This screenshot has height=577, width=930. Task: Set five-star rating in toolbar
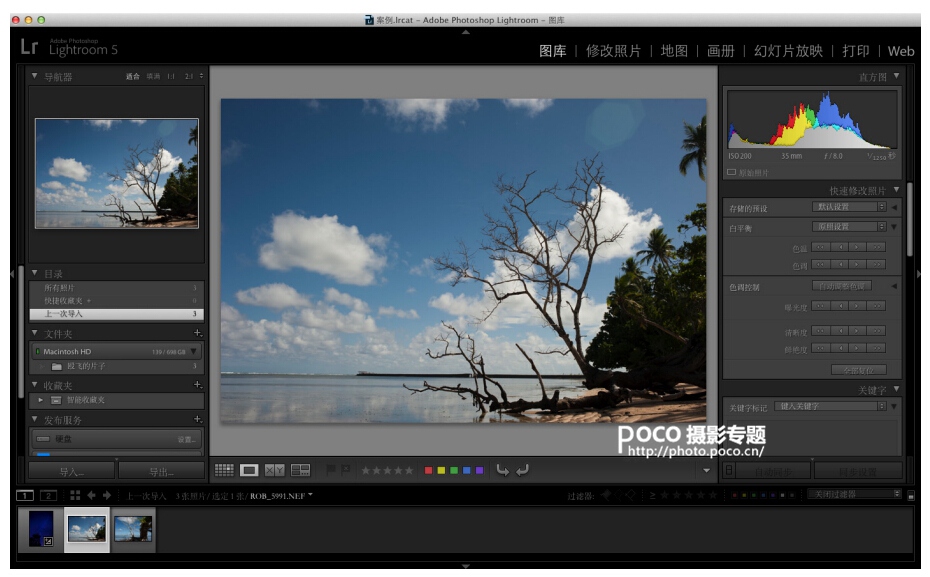point(409,470)
